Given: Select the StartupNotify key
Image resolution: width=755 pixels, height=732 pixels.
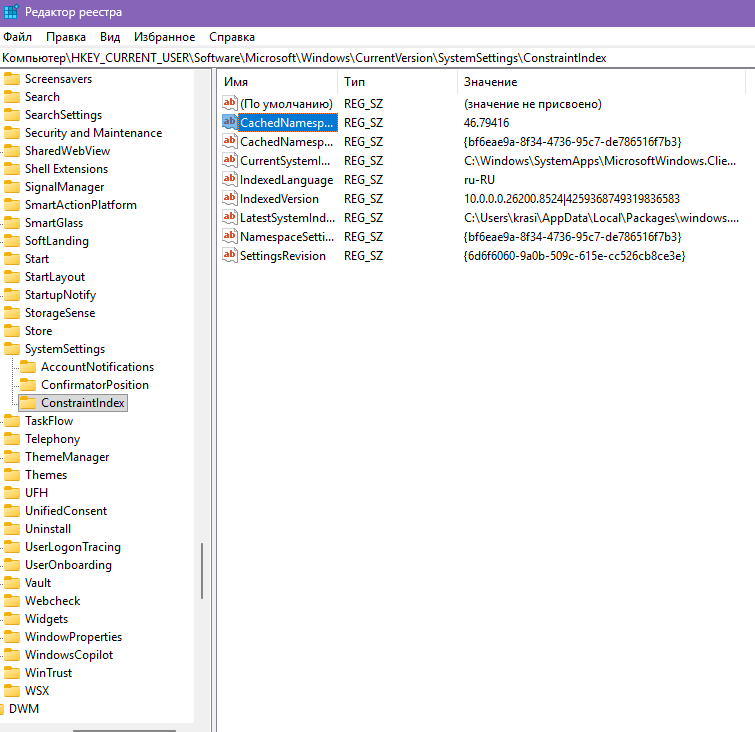Looking at the screenshot, I should [61, 295].
